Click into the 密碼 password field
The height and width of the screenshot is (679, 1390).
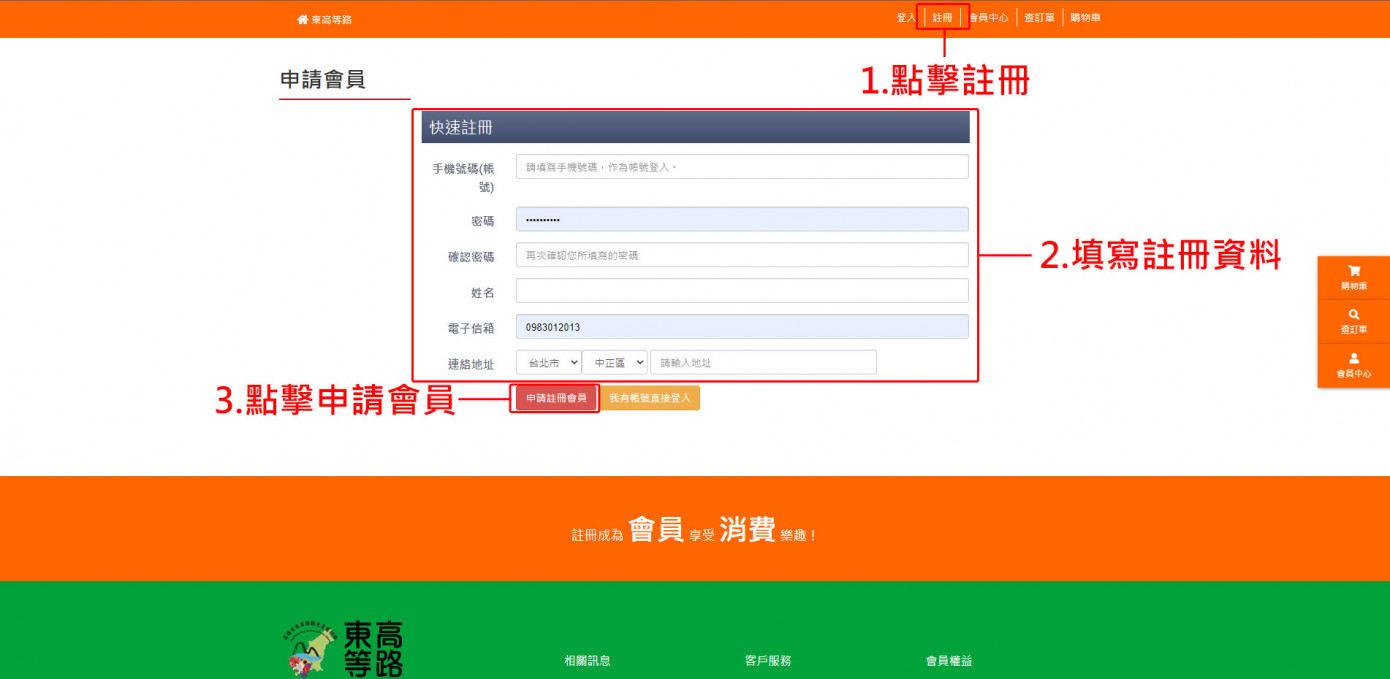pyautogui.click(x=742, y=220)
